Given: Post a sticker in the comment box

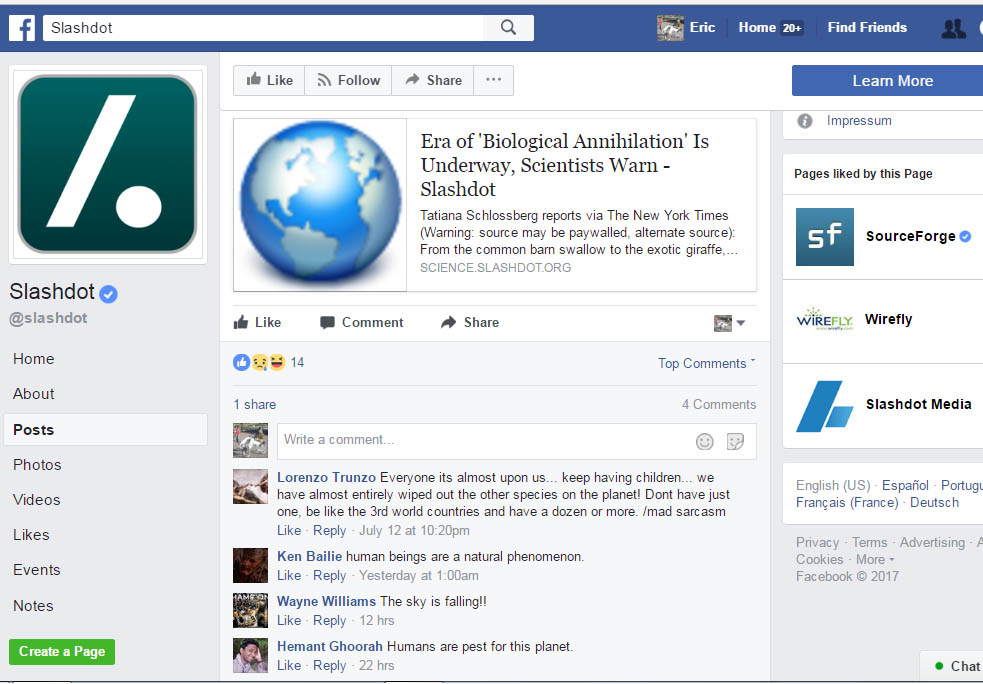Looking at the screenshot, I should pyautogui.click(x=735, y=441).
